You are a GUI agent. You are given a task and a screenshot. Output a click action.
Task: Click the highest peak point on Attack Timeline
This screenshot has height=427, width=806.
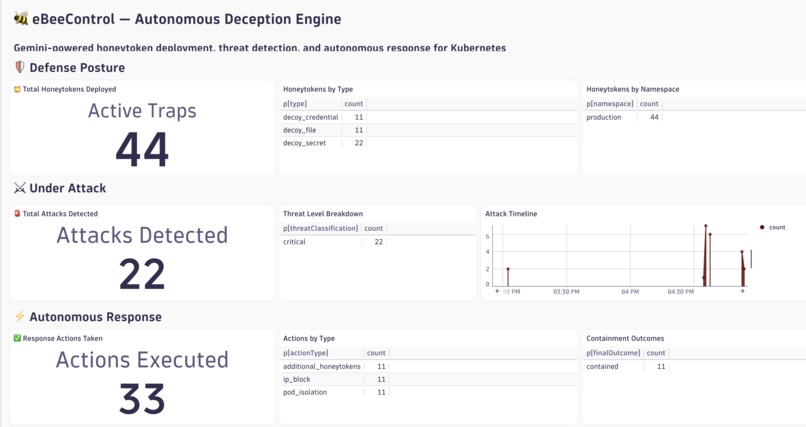[x=706, y=226]
